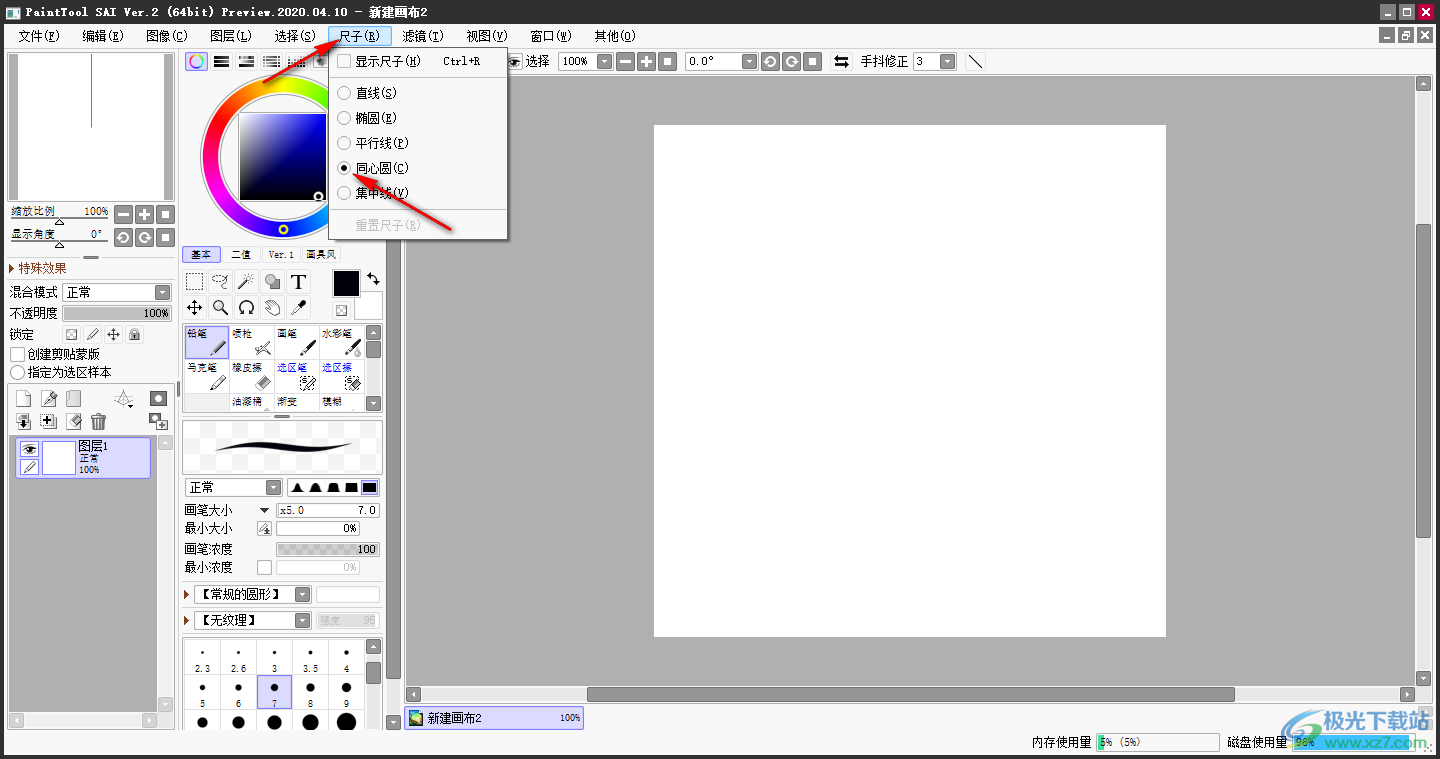1440x759 pixels.
Task: Switch to the 二值 brush tab
Action: coord(241,254)
